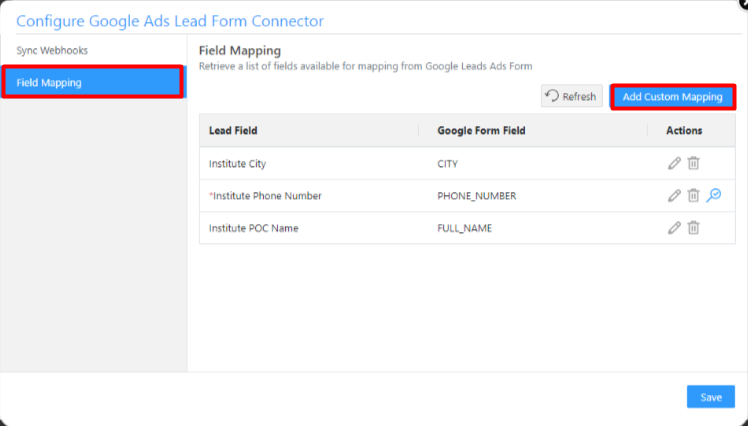Click the Lead Field column header

[233, 130]
